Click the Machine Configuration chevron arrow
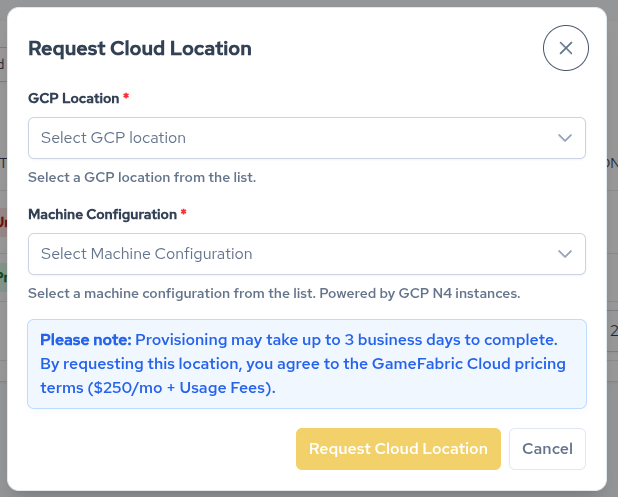The image size is (618, 497). point(565,254)
